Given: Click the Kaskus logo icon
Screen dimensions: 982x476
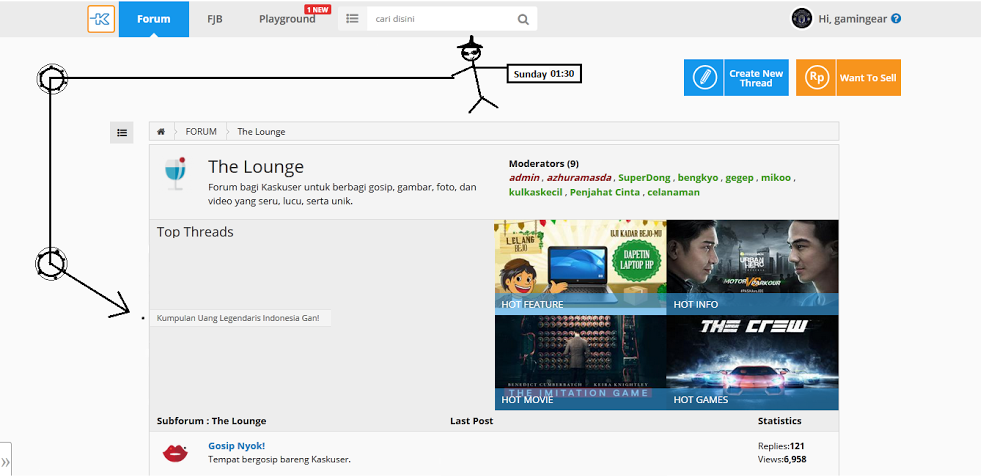Looking at the screenshot, I should (101, 19).
